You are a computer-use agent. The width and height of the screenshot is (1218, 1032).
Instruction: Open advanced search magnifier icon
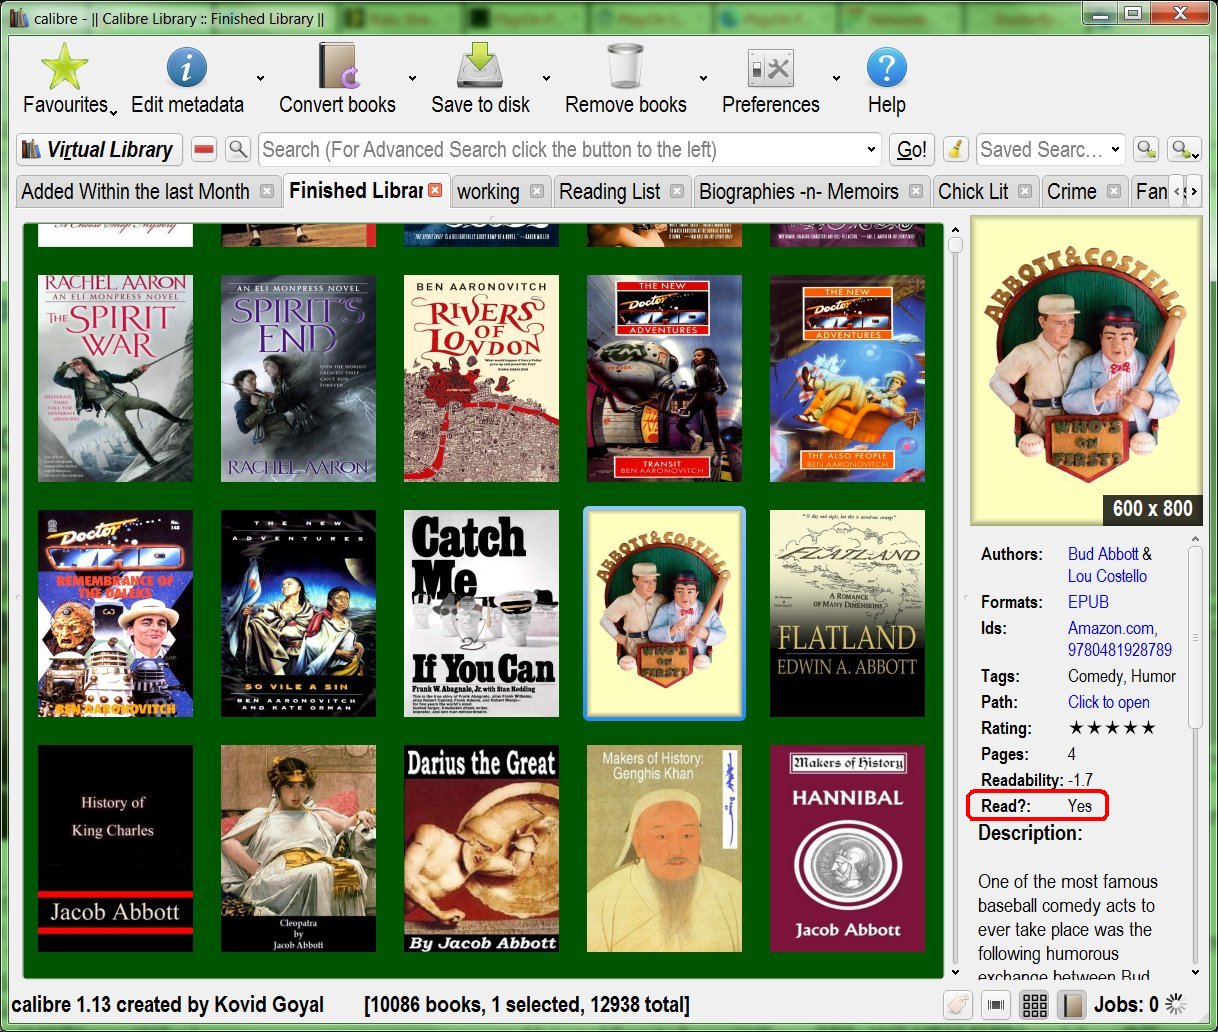pos(238,150)
